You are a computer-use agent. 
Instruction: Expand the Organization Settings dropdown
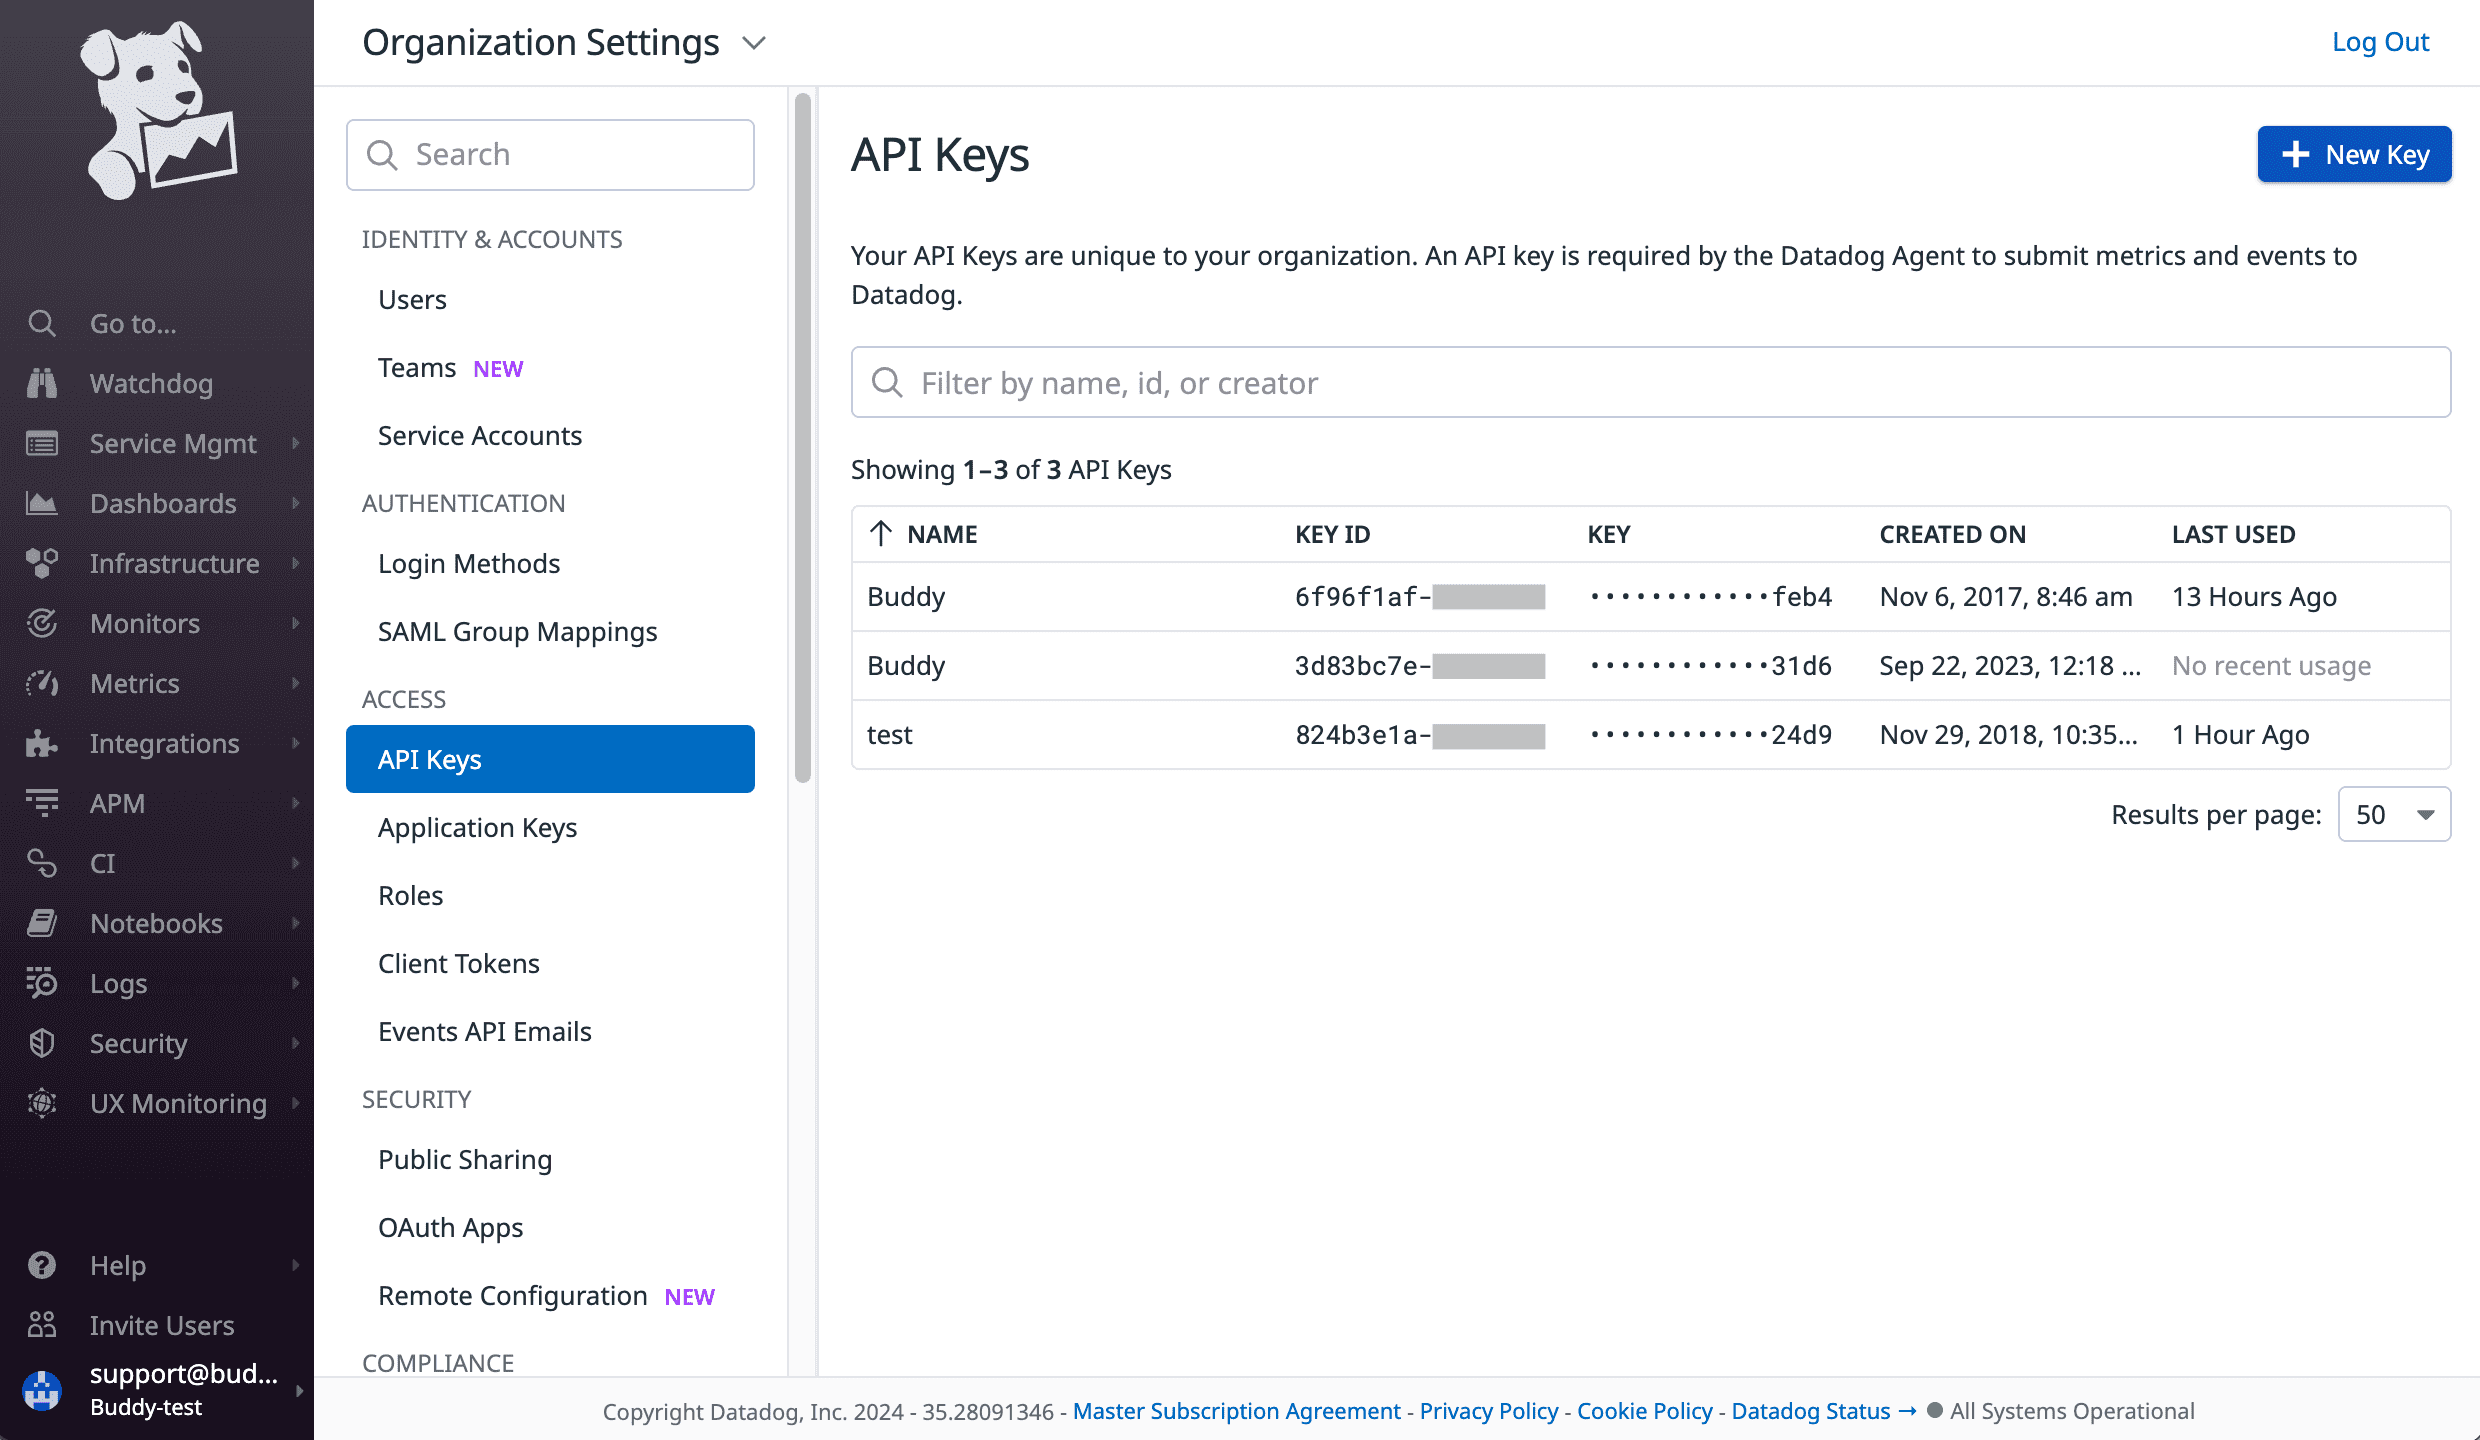(754, 41)
